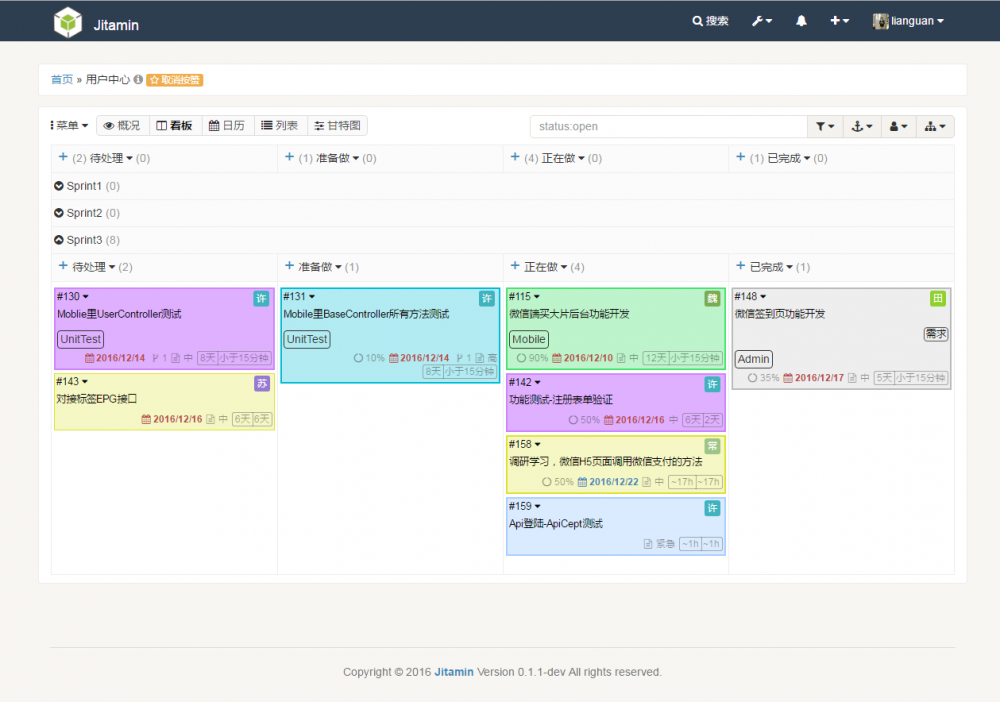Open the lianguan user menu
The image size is (1000, 702).
tap(908, 21)
